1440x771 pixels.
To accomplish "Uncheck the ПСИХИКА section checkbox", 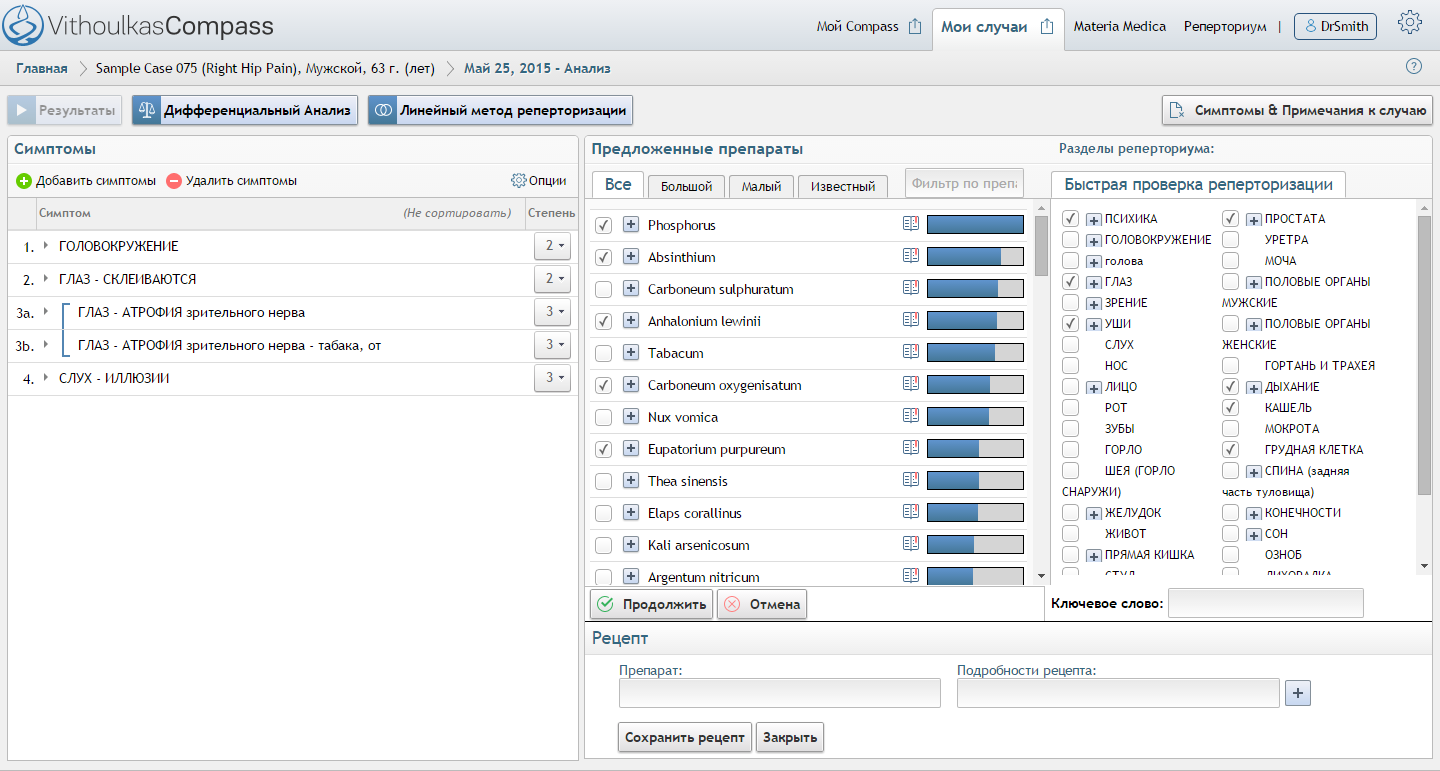I will 1070,218.
